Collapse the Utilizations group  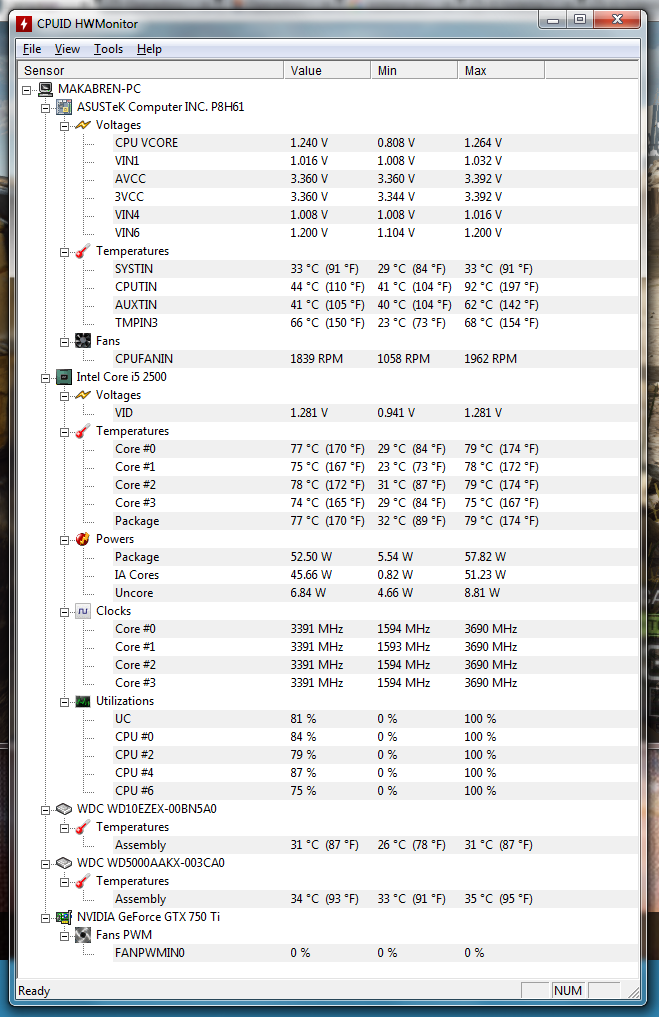[64, 702]
